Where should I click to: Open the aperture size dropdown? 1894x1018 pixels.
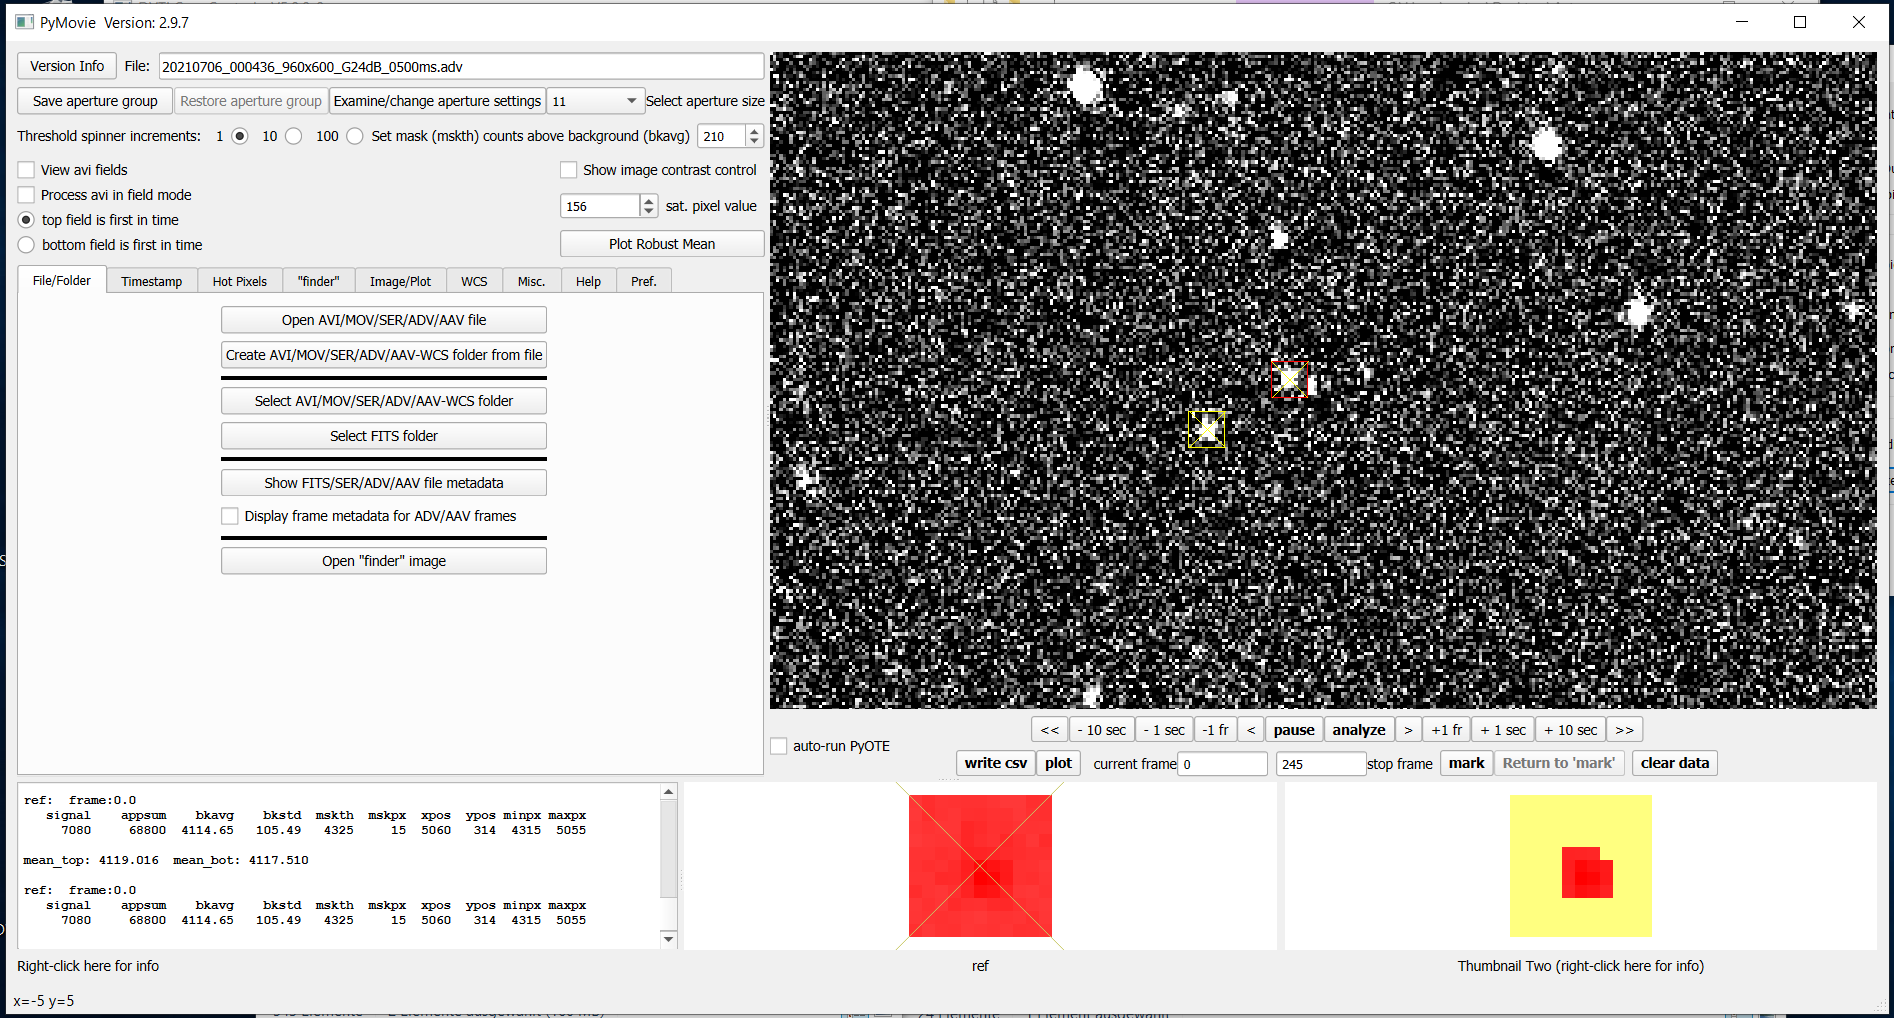pyautogui.click(x=595, y=101)
